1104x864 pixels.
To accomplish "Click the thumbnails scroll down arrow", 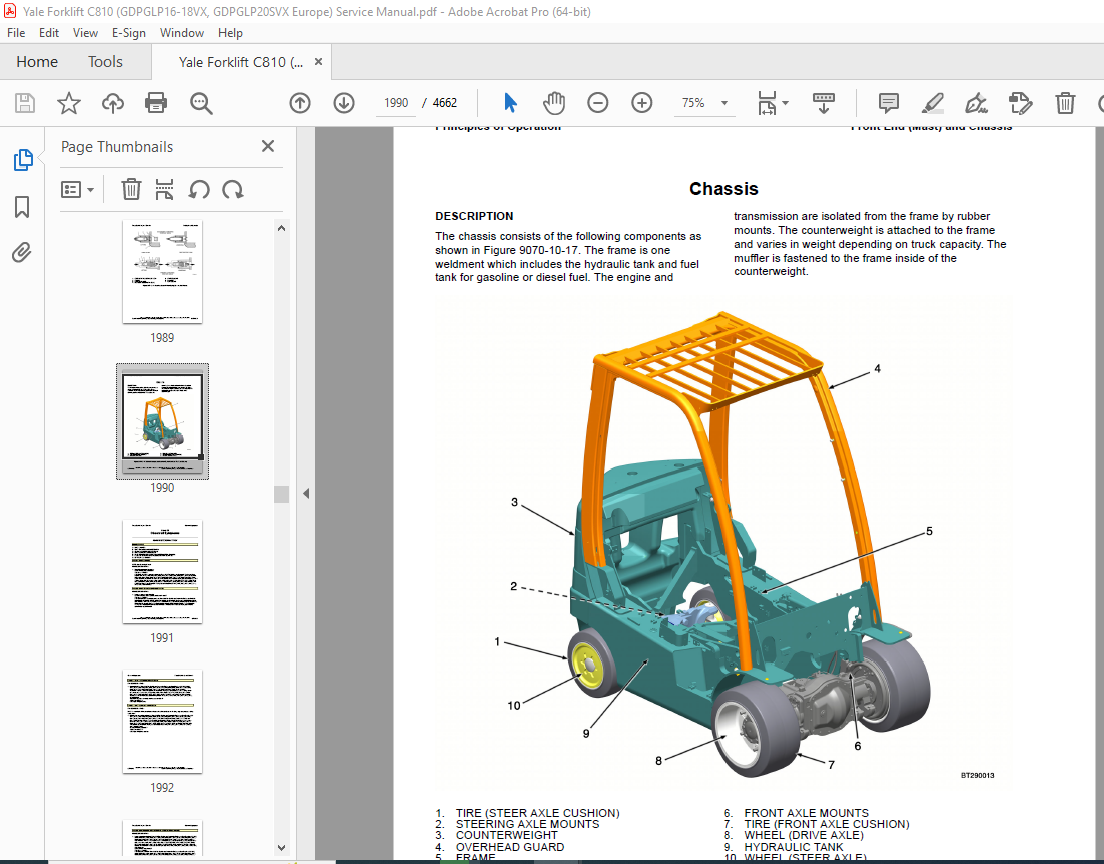I will [x=282, y=848].
